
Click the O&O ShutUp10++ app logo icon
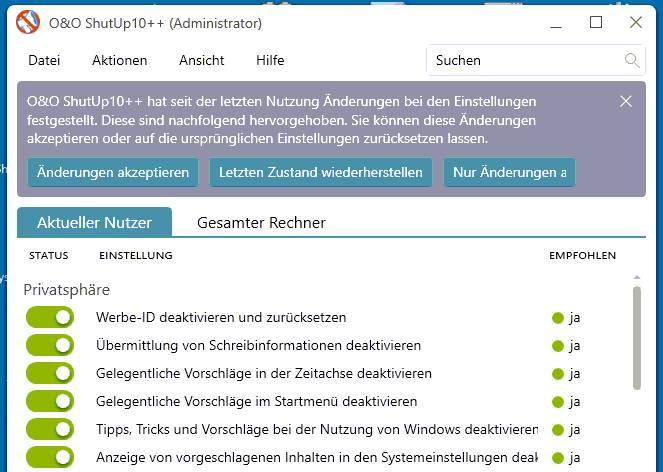(28, 22)
